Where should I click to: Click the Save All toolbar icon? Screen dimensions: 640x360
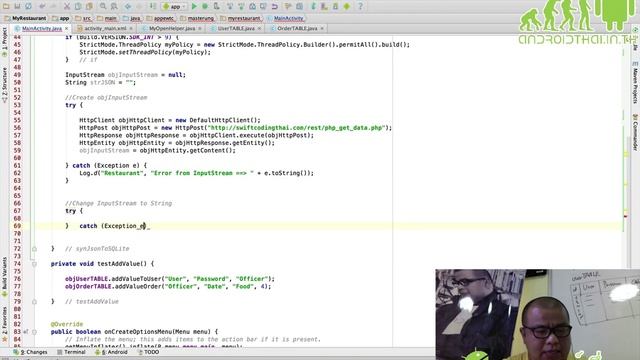click(x=17, y=6)
